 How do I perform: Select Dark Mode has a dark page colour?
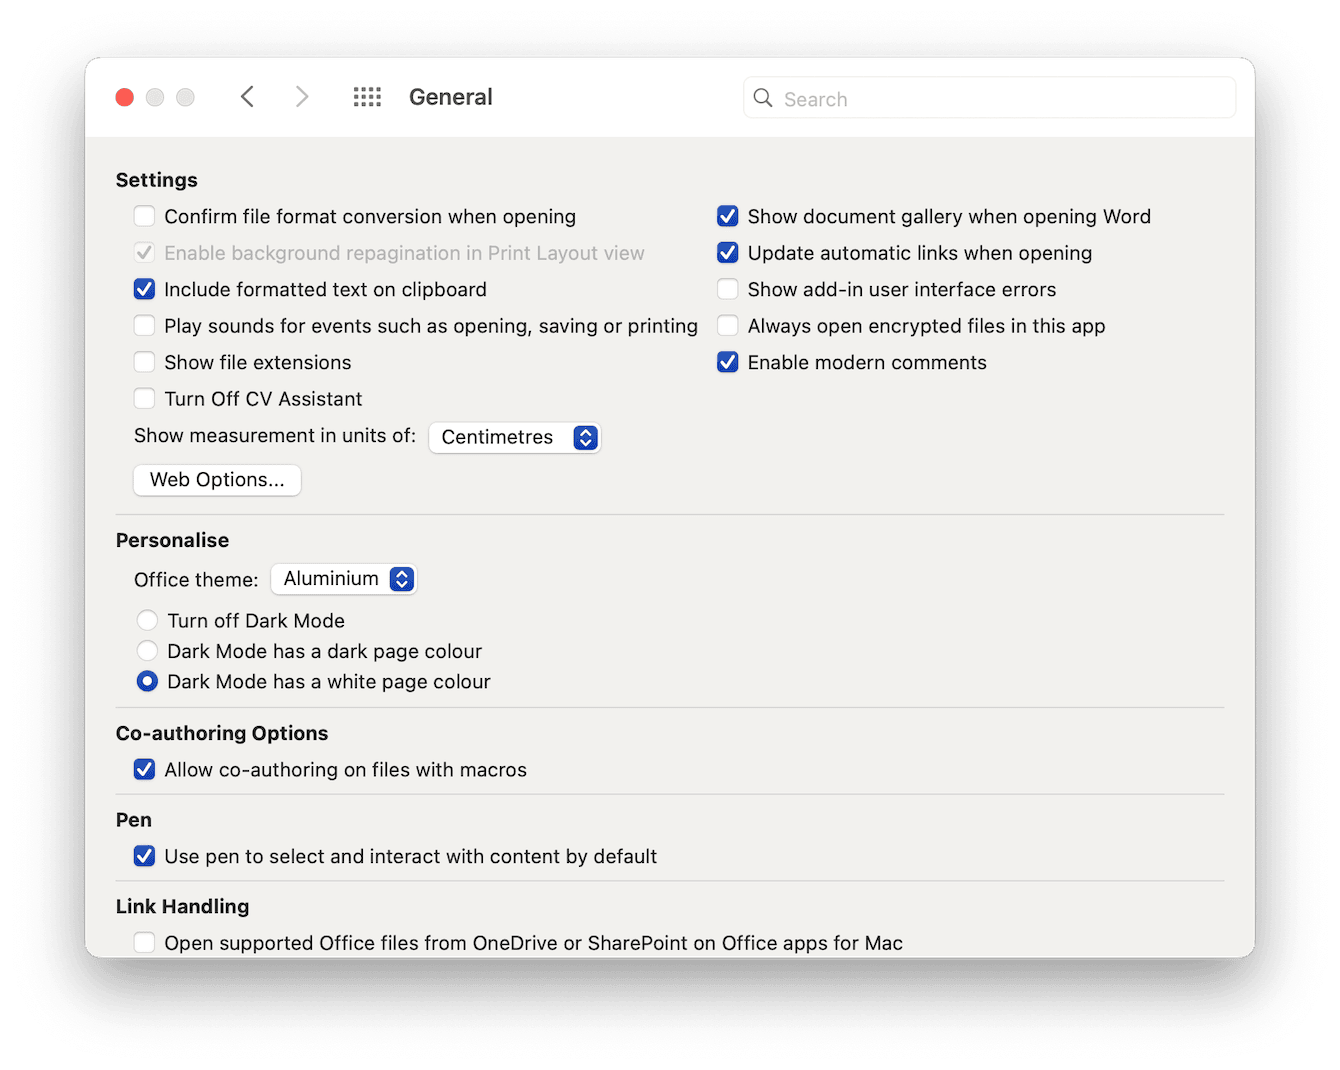coord(147,651)
